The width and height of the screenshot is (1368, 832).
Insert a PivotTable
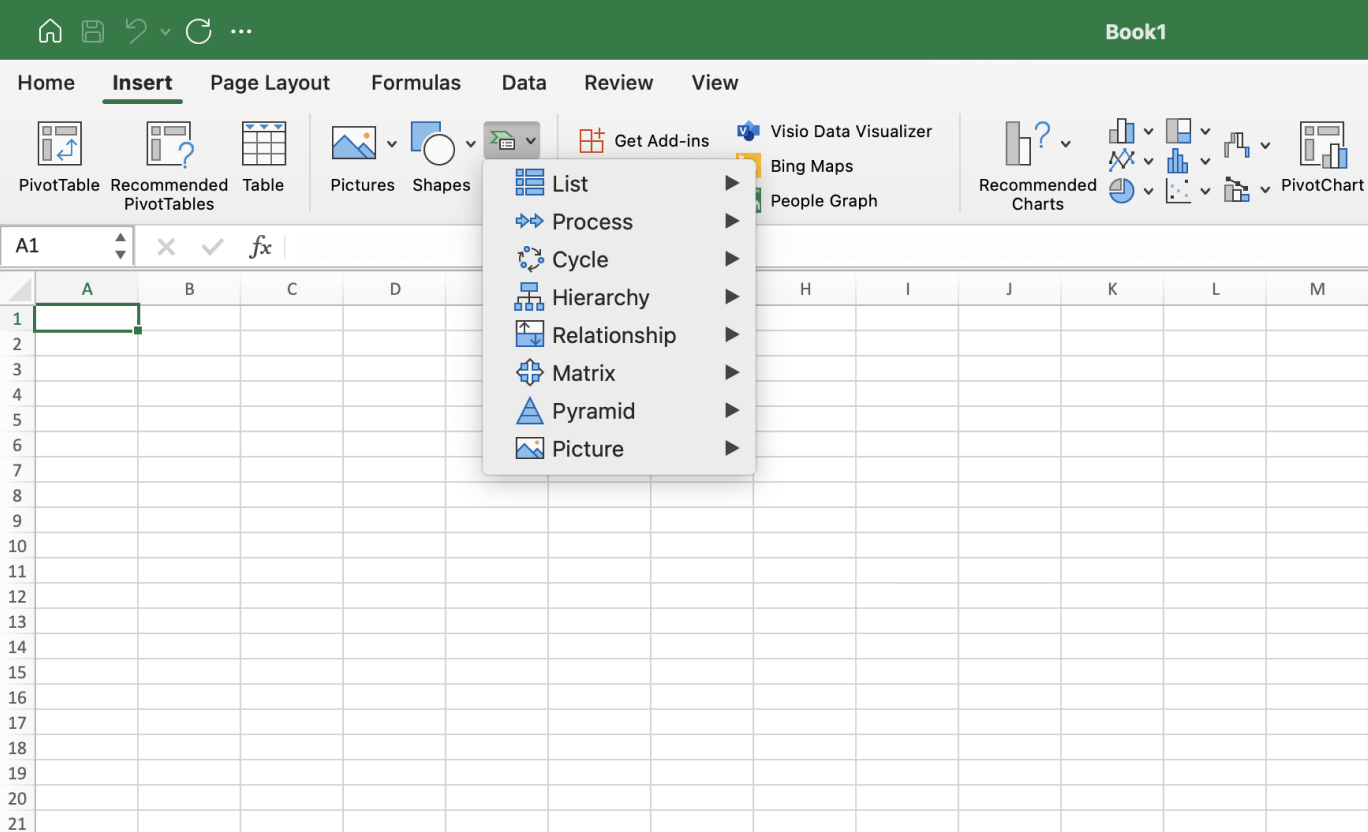(58, 160)
